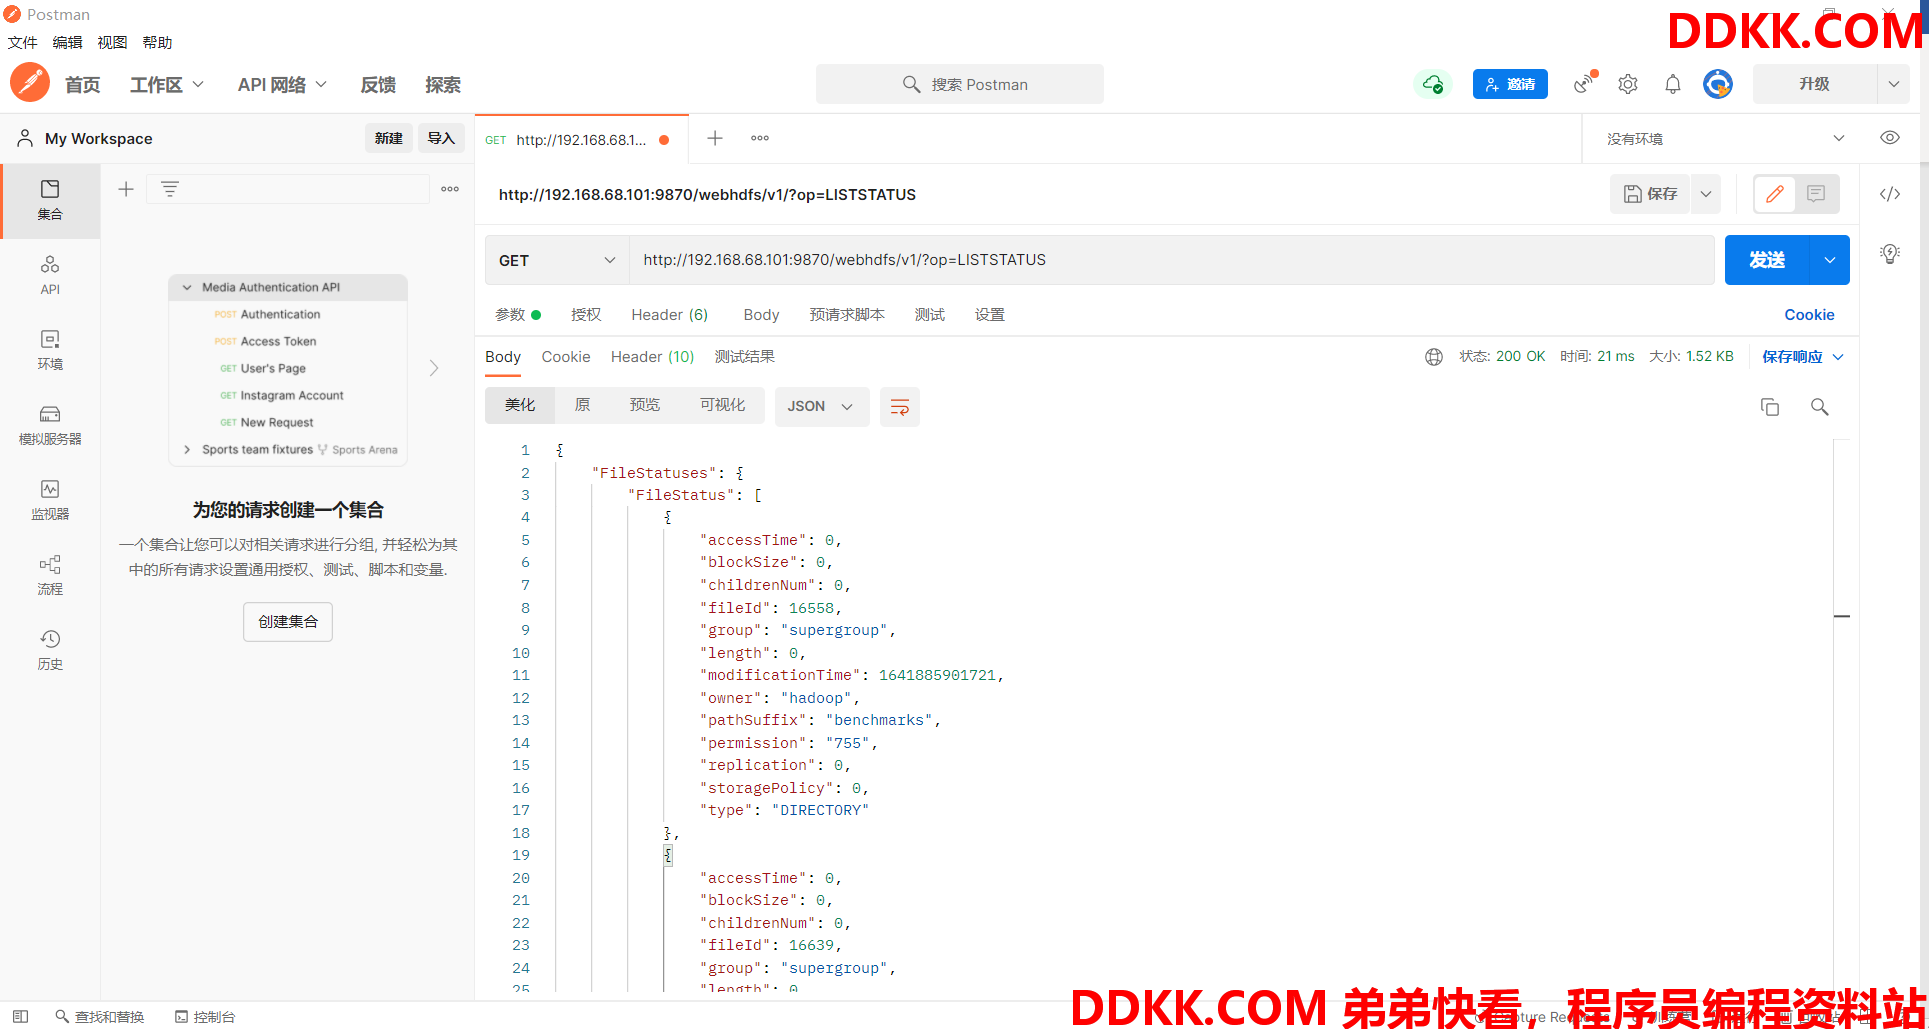Click the network globe icon in response

1434,357
